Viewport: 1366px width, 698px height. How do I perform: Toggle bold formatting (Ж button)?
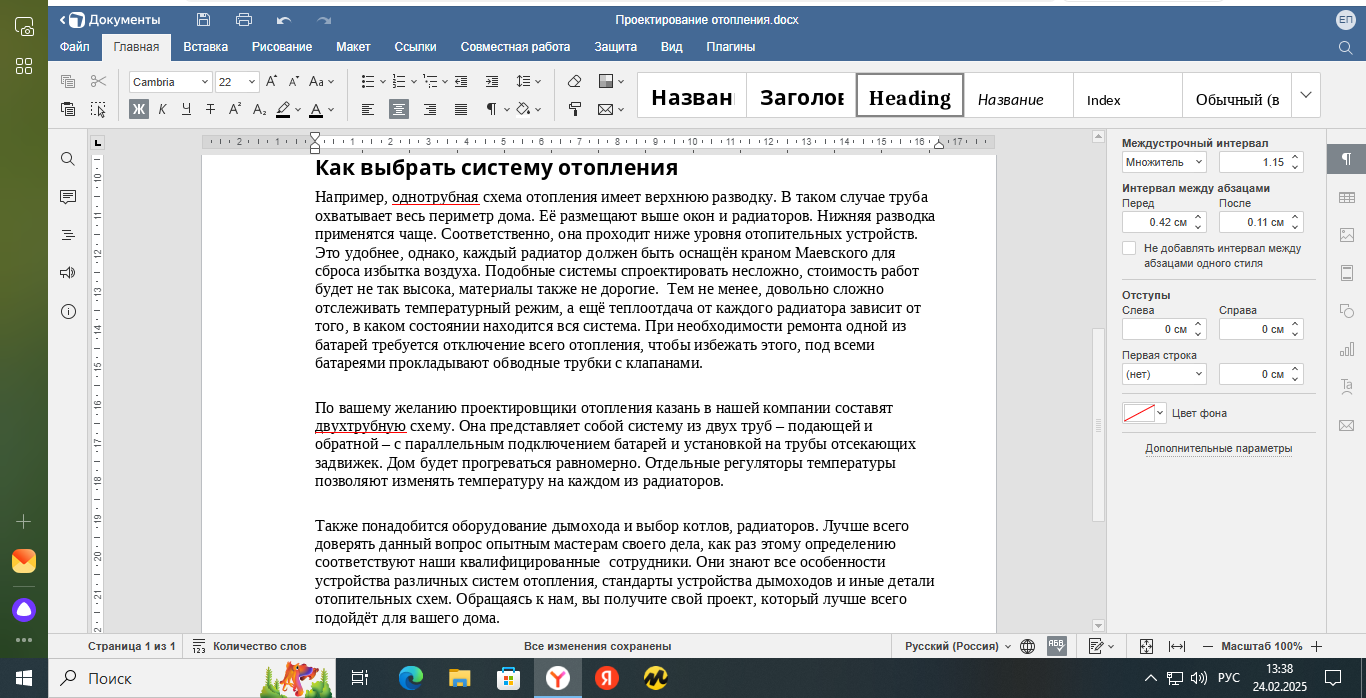point(139,109)
